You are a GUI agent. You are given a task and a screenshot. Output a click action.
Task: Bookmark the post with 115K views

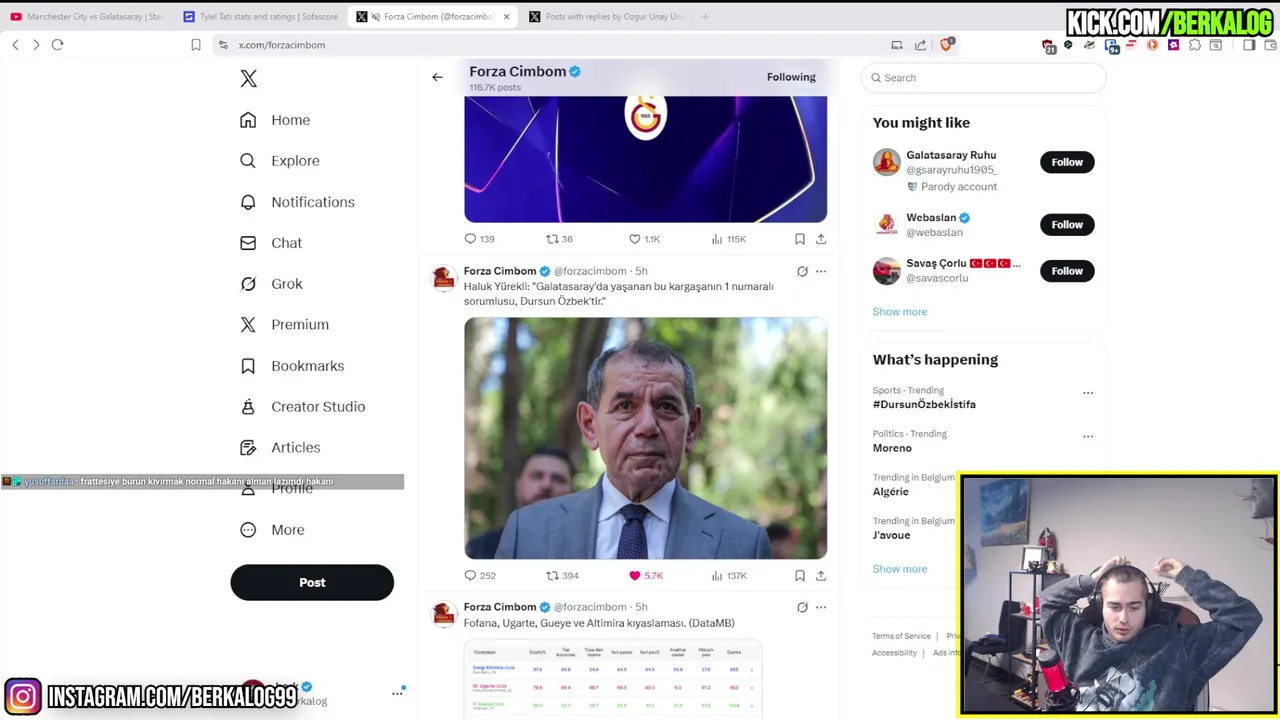pos(800,239)
